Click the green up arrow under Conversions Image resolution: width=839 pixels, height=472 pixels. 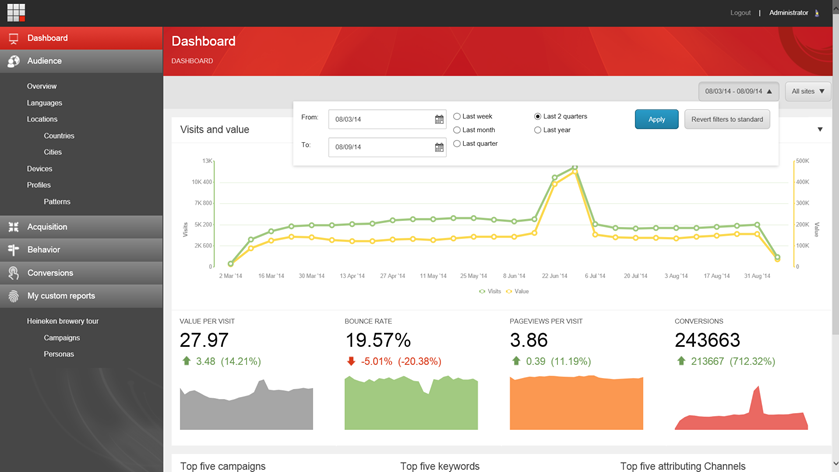681,361
